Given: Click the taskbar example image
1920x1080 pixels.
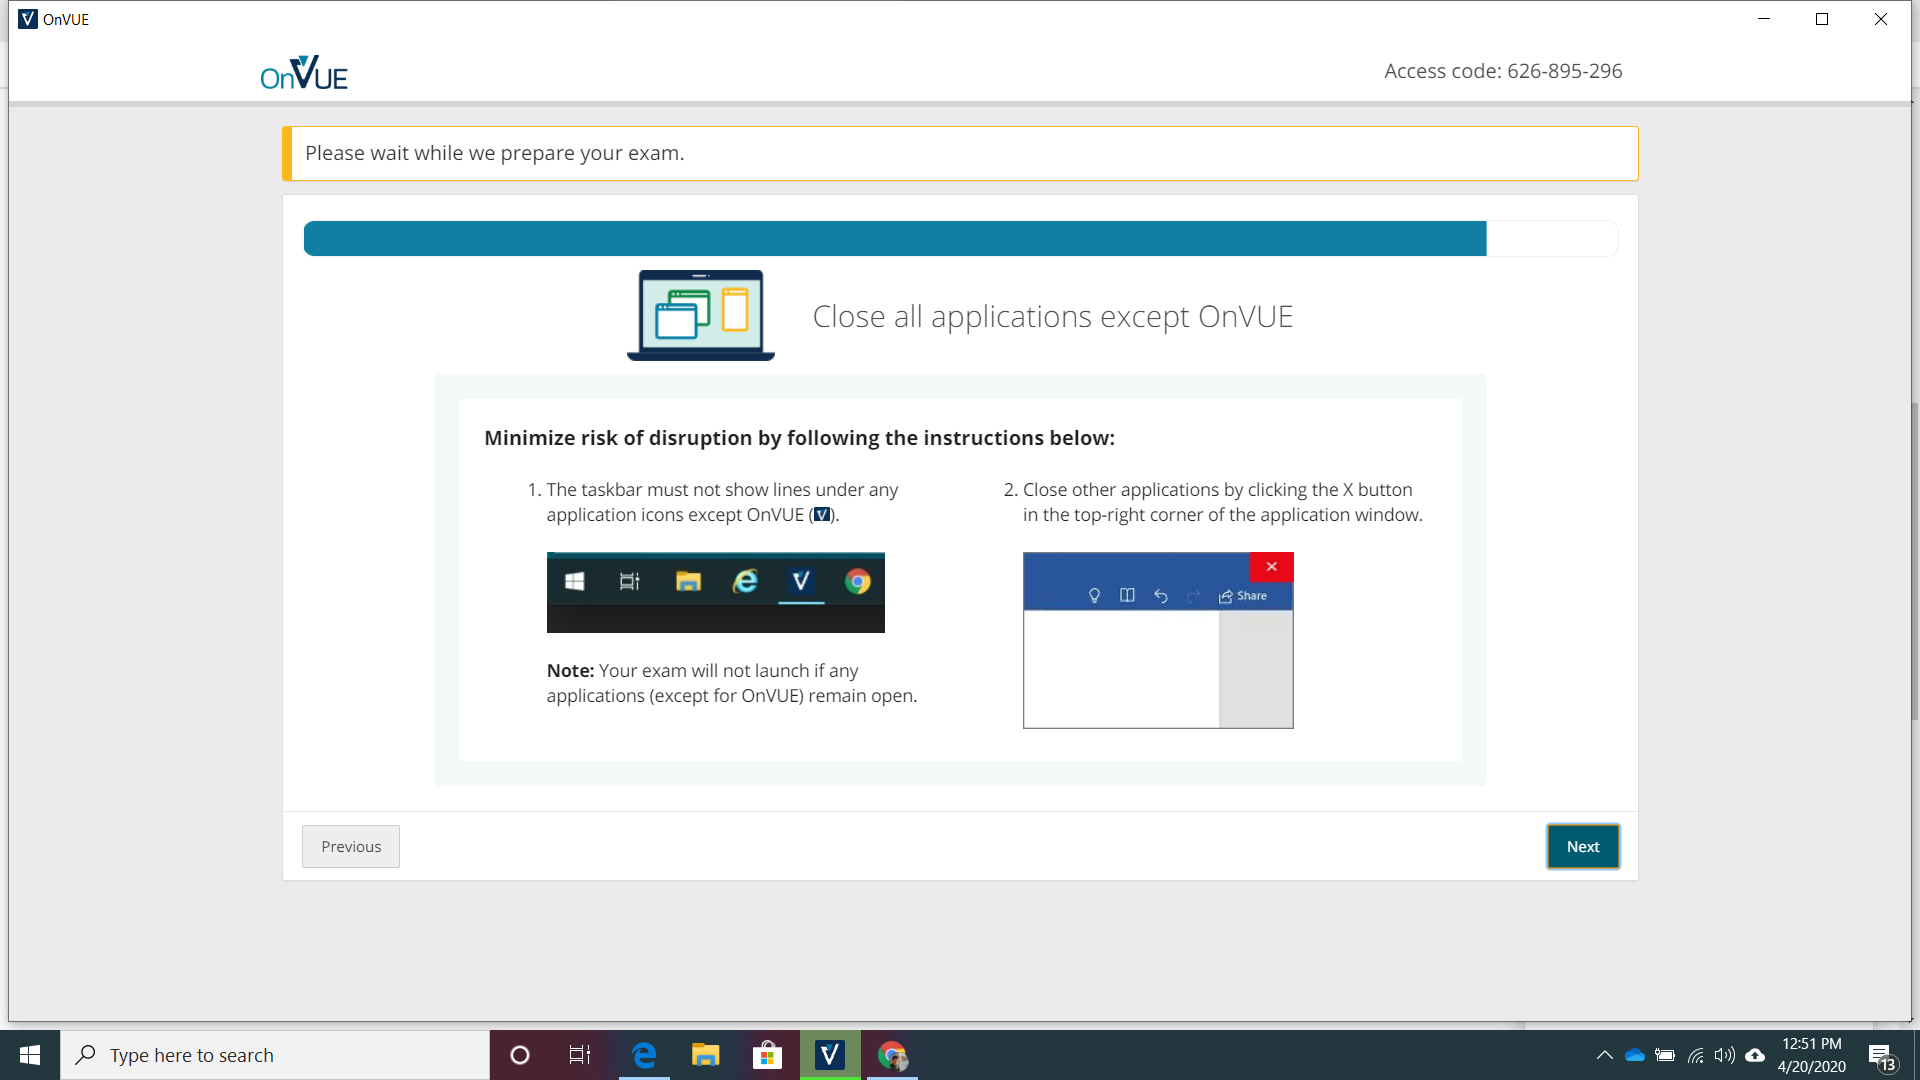Looking at the screenshot, I should (x=716, y=592).
